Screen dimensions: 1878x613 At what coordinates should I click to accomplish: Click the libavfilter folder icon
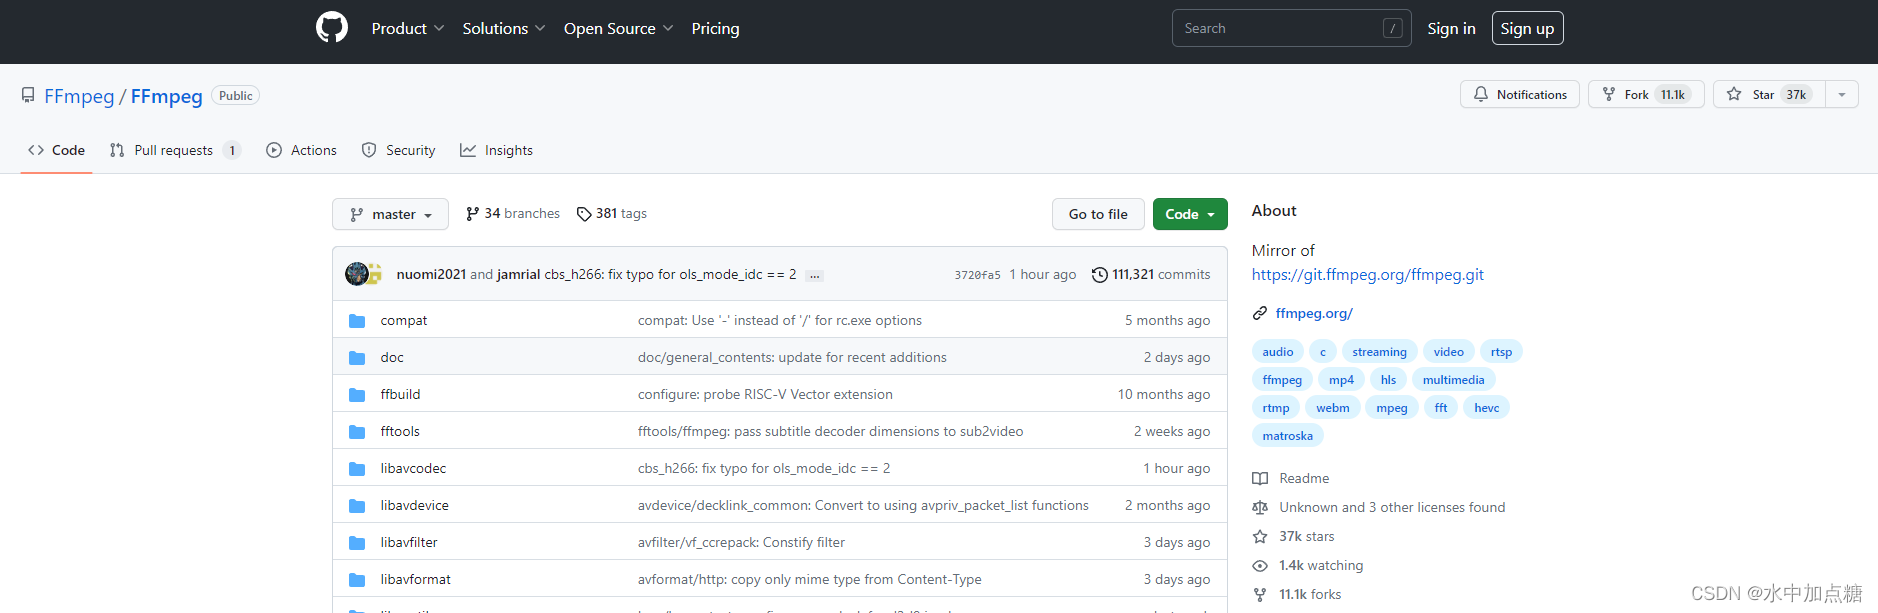[x=357, y=543]
